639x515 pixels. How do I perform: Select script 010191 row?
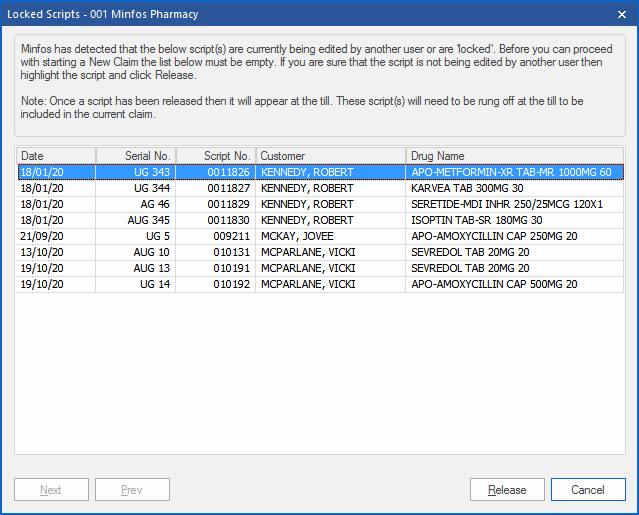click(x=320, y=268)
